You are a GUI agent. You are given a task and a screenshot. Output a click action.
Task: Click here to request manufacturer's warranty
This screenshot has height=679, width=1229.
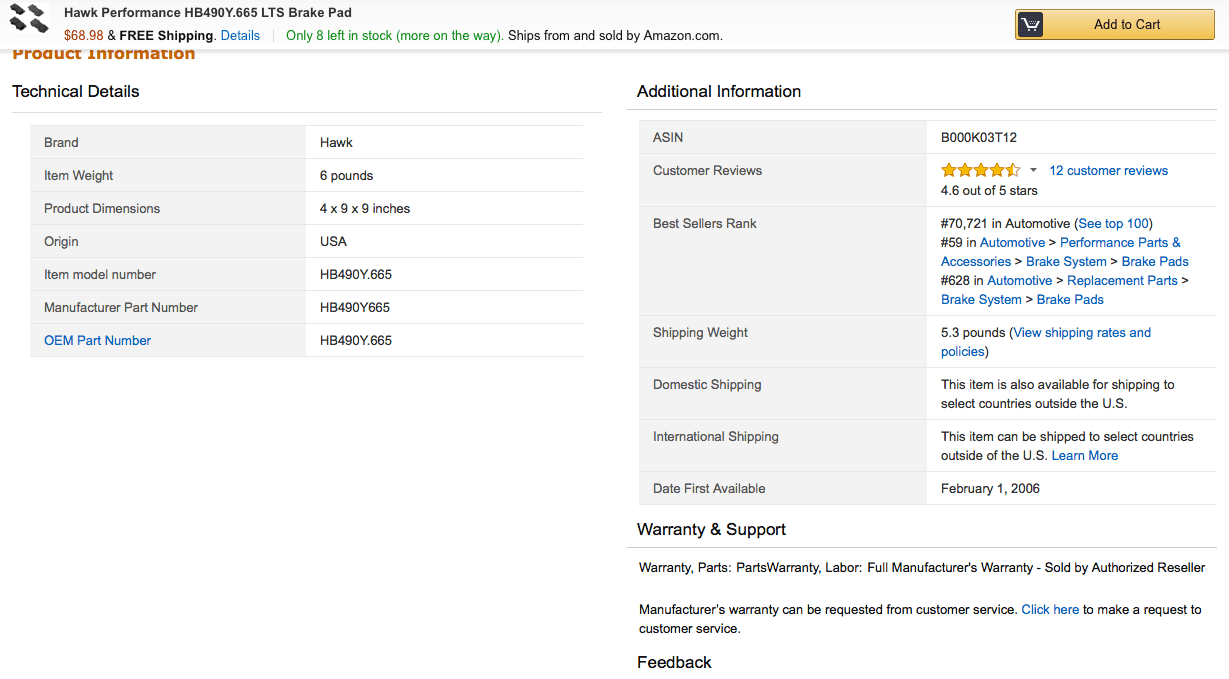coord(1049,609)
